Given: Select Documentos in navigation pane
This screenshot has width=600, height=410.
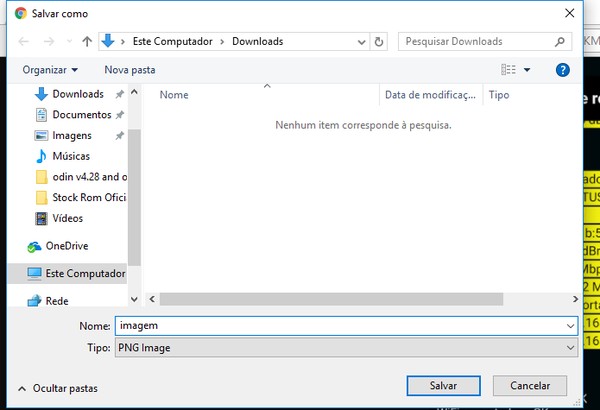Looking at the screenshot, I should click(x=82, y=115).
